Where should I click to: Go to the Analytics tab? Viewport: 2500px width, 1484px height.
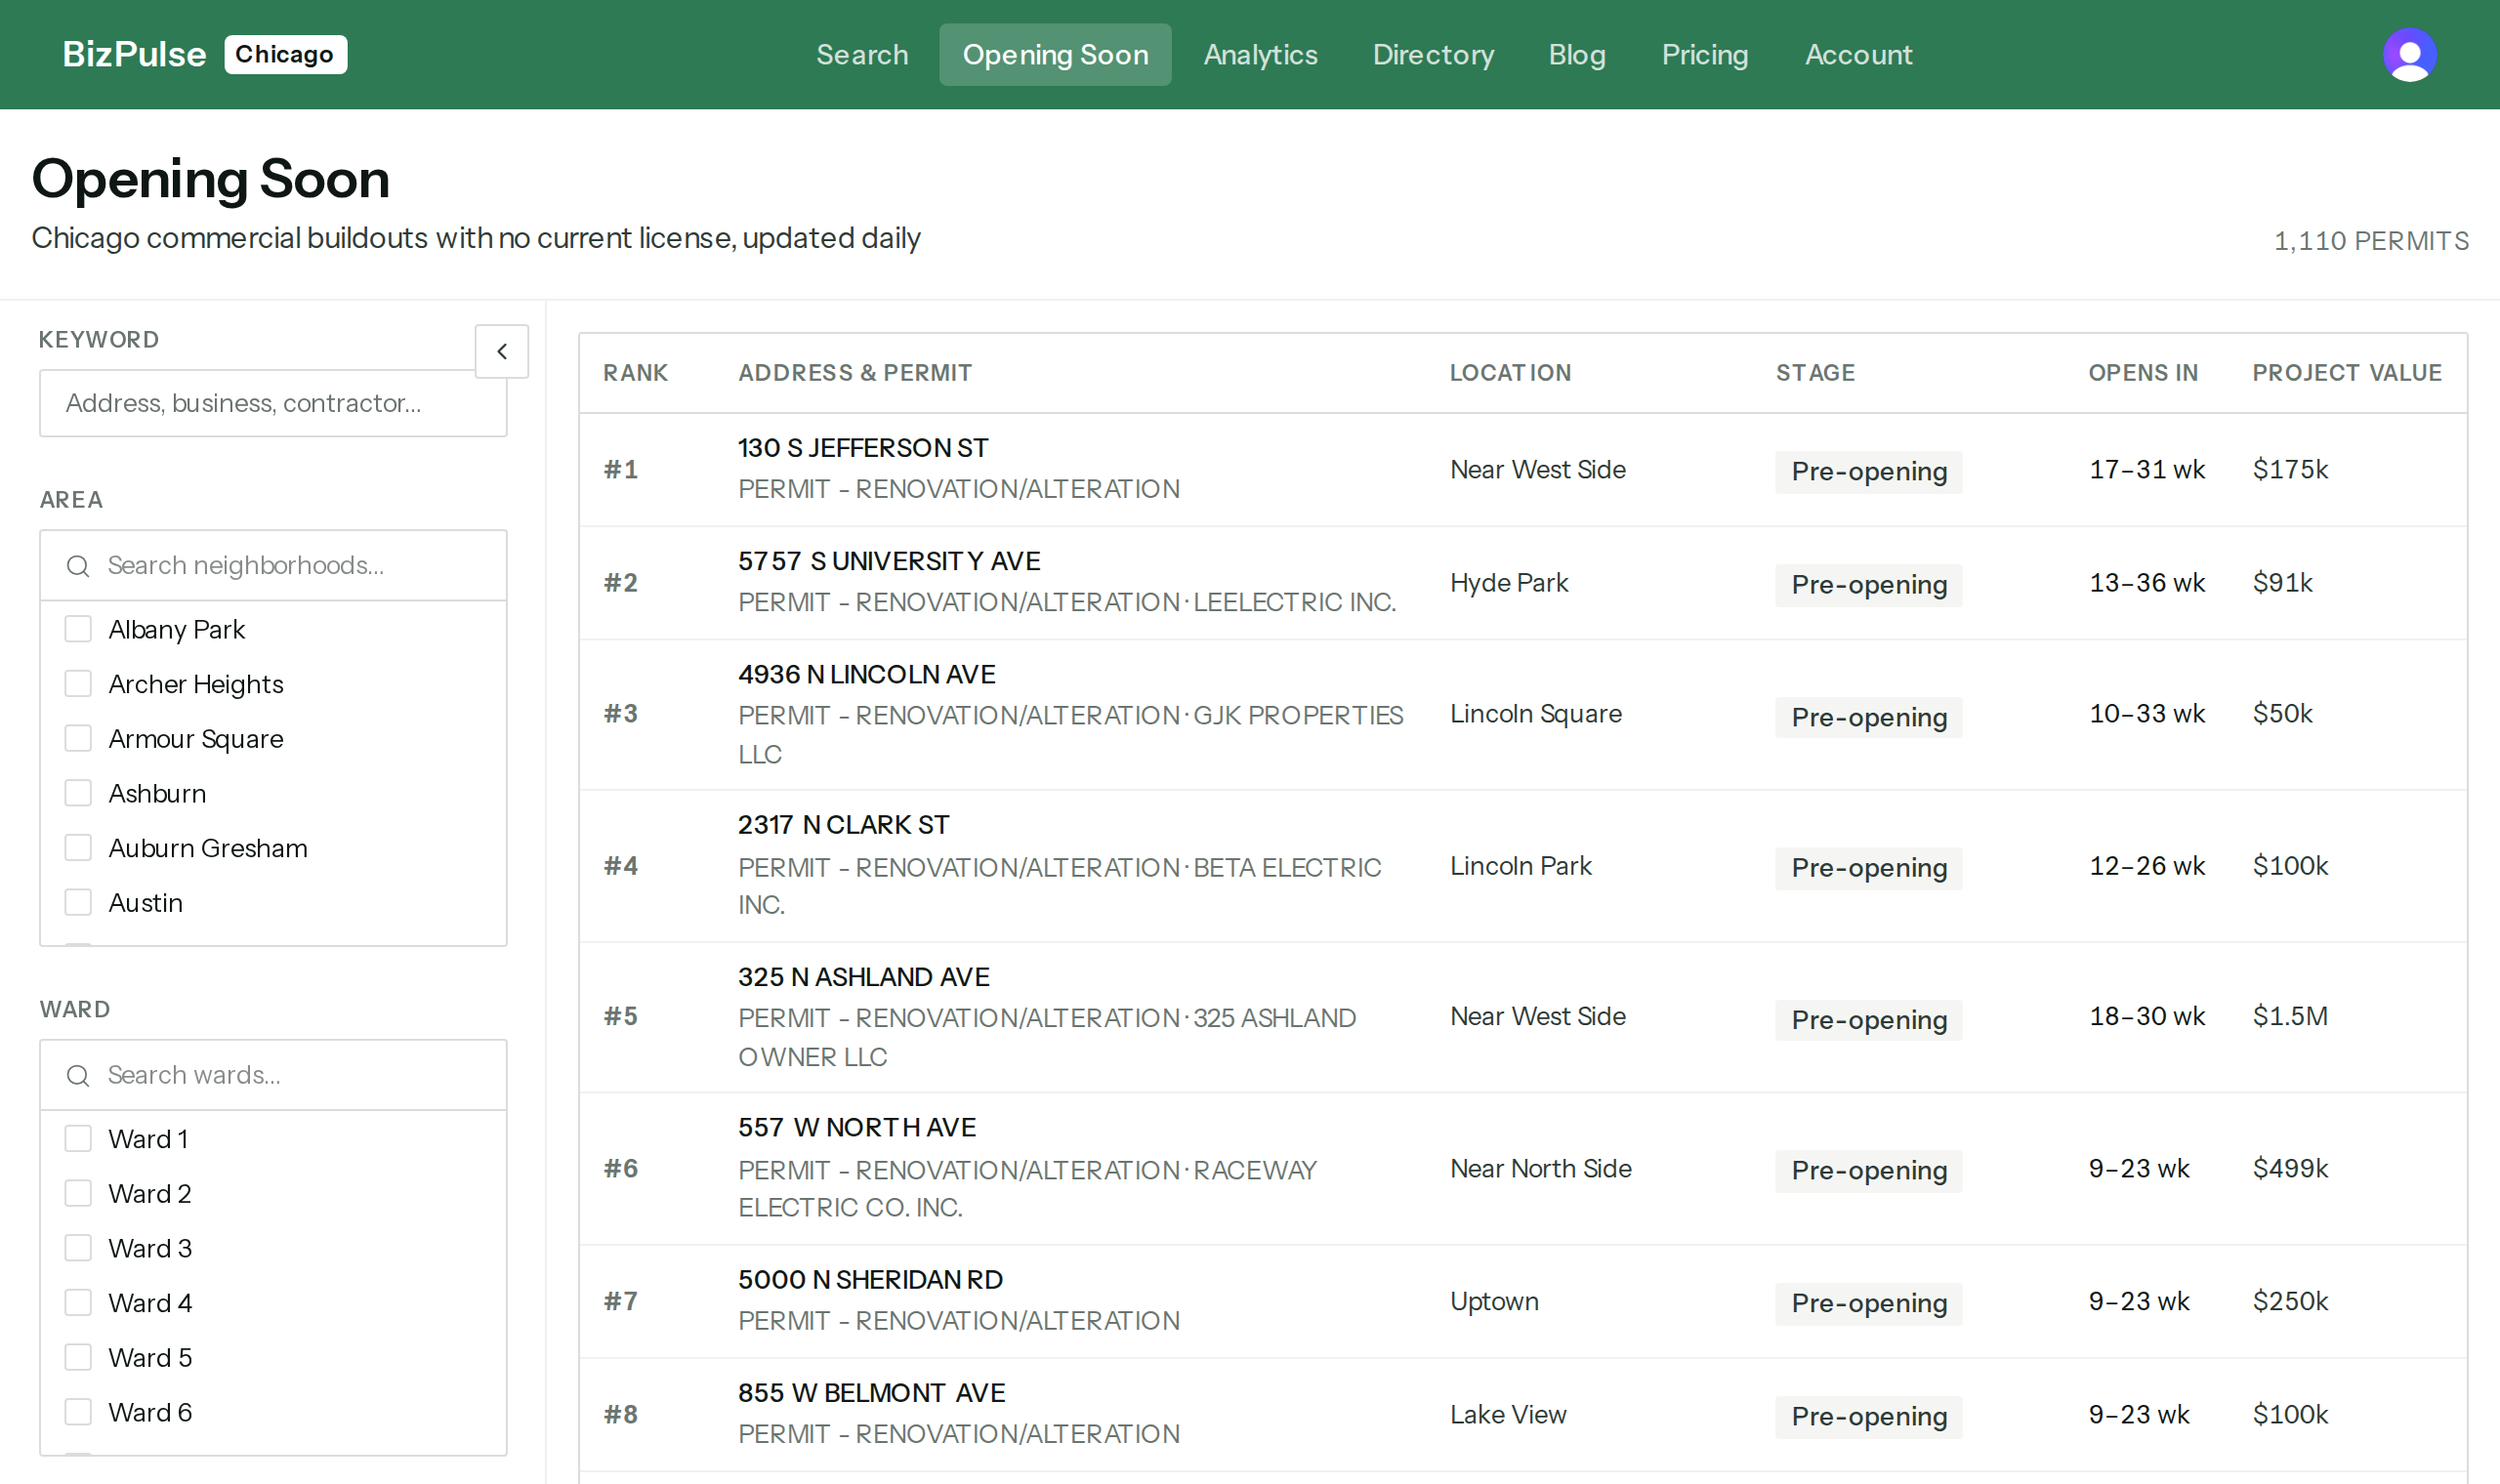(1260, 54)
